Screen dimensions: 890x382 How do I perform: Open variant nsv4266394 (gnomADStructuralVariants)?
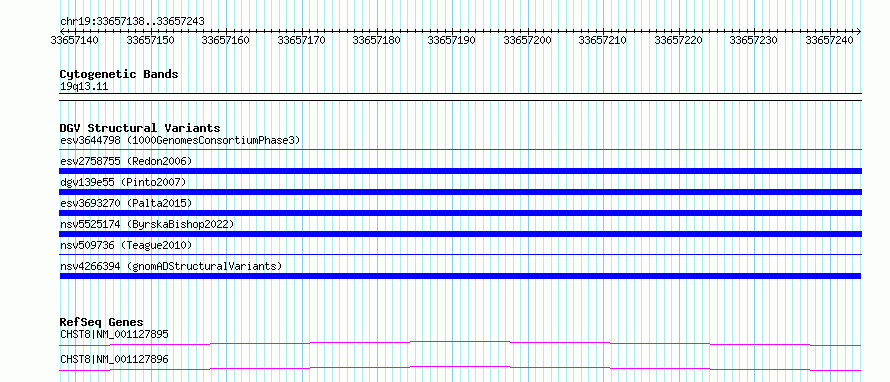tap(171, 266)
